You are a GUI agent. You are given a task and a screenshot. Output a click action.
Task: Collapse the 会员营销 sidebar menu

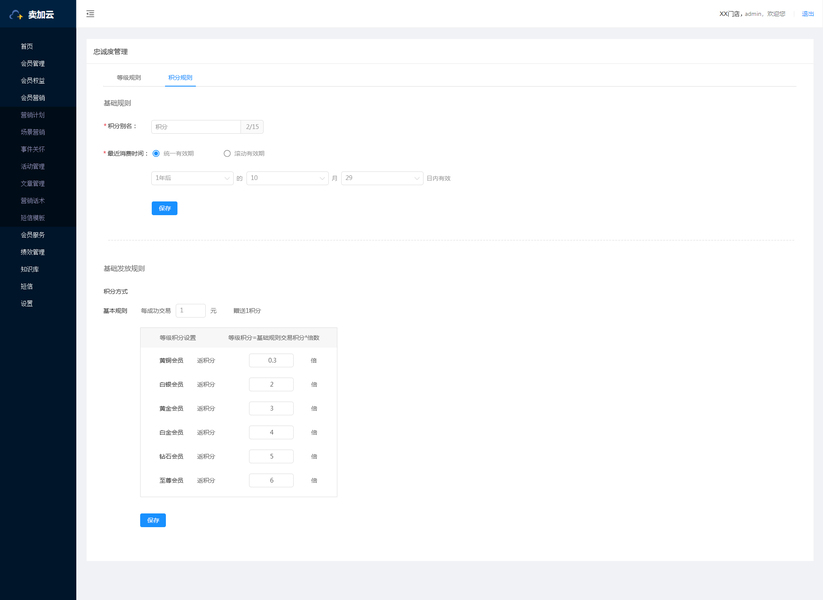point(33,98)
